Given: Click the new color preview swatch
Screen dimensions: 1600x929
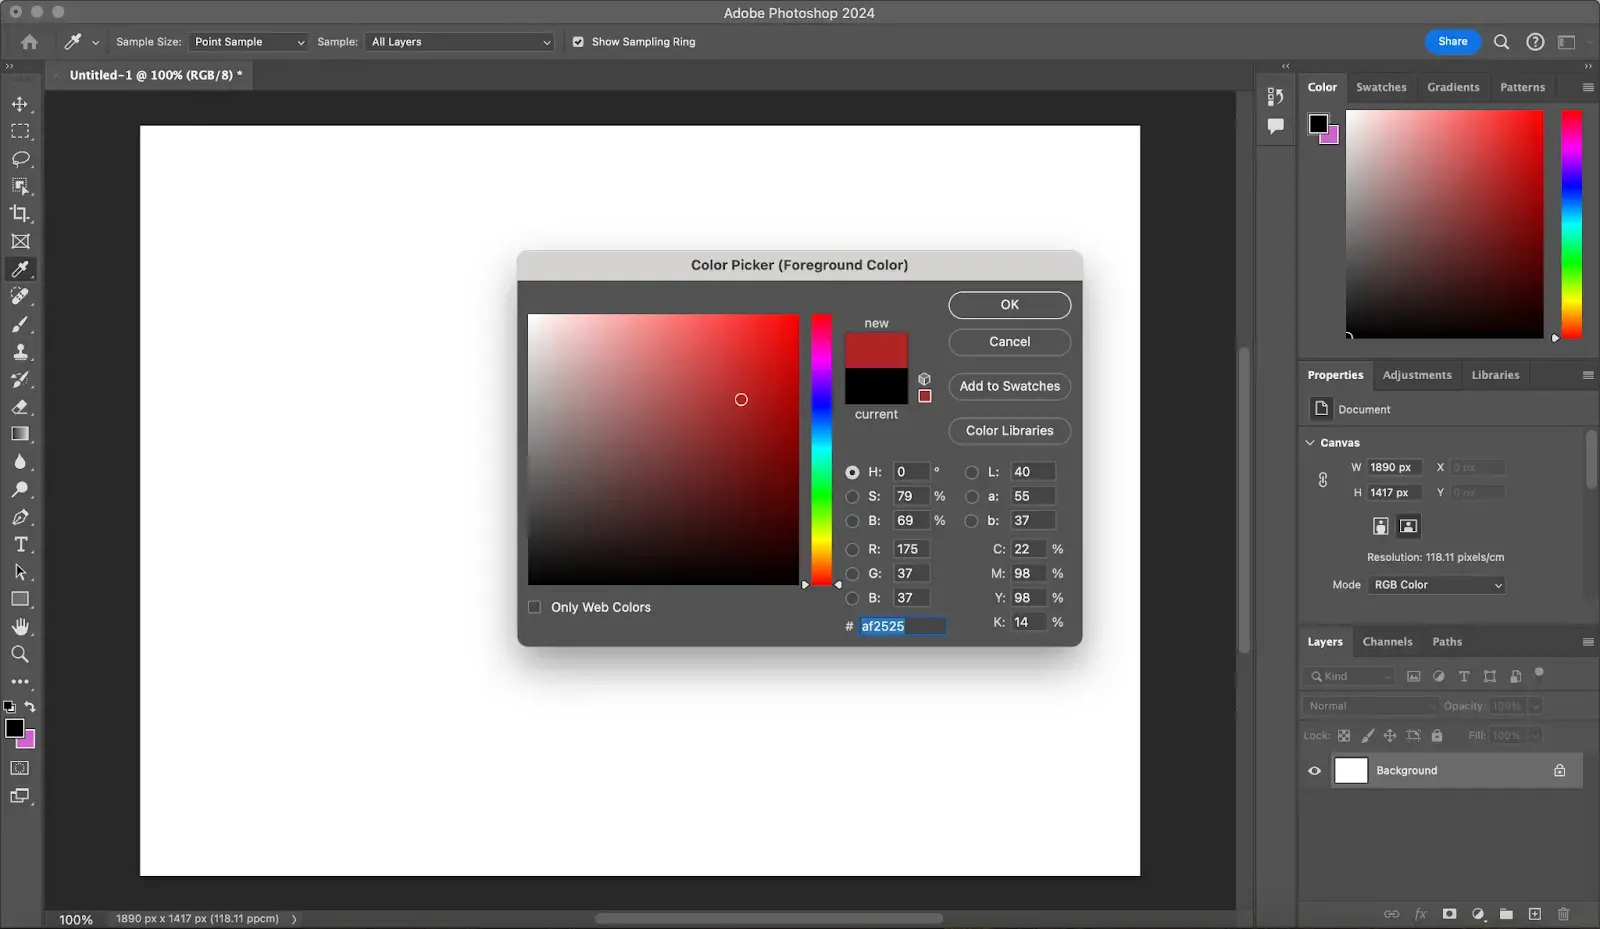Looking at the screenshot, I should pyautogui.click(x=876, y=351).
